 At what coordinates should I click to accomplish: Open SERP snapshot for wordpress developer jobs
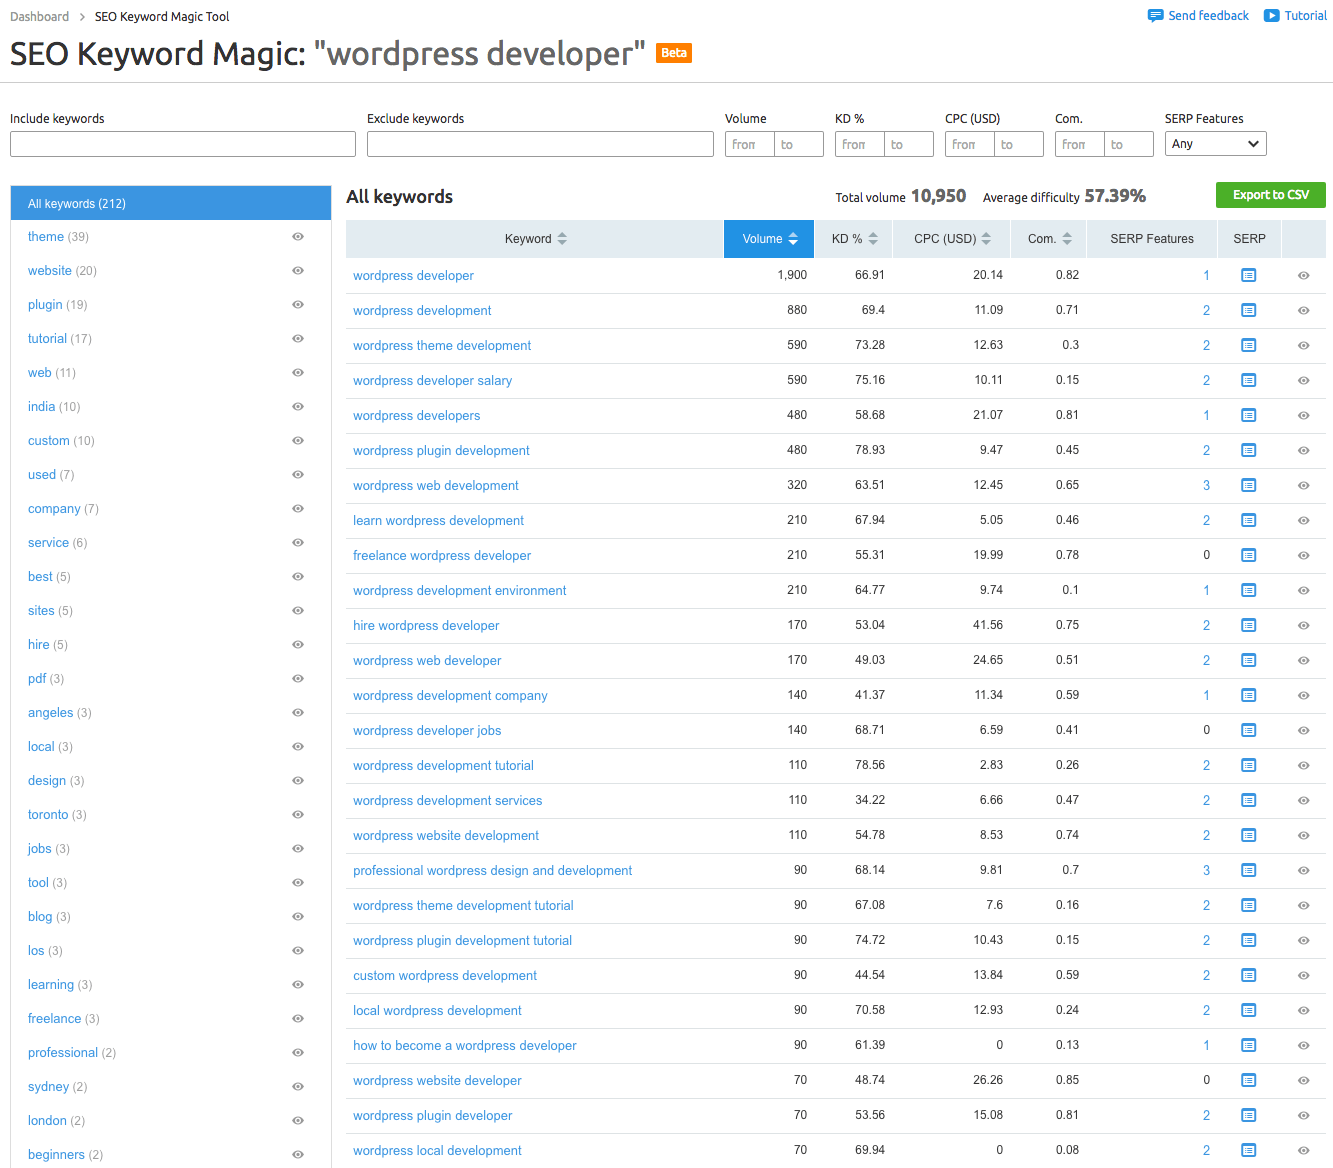[1248, 730]
